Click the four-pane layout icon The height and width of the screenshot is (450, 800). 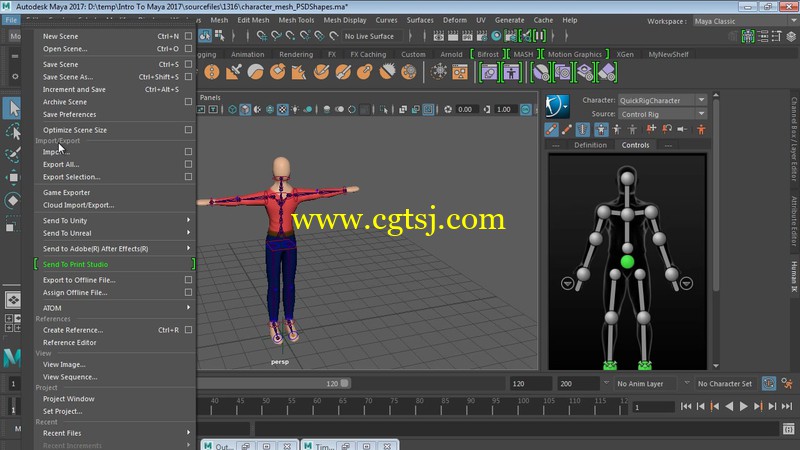coord(13,323)
